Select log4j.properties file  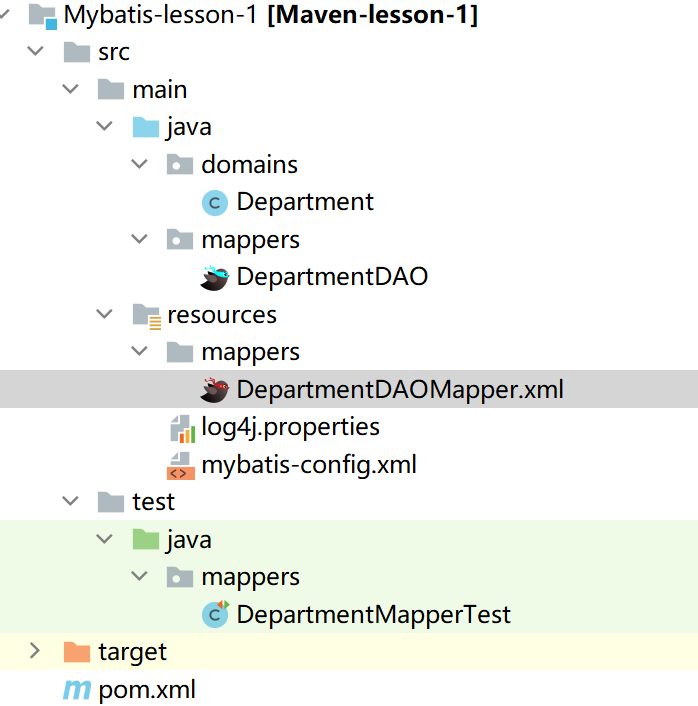coord(290,427)
